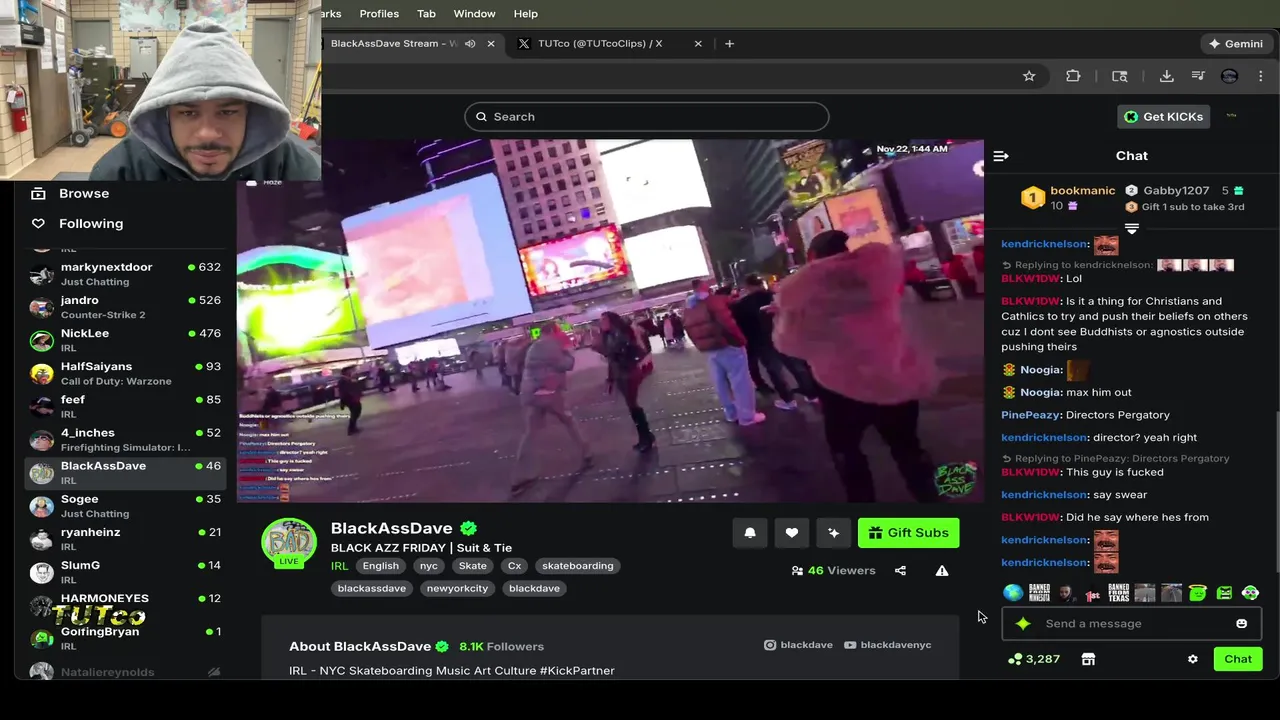Click the nyc tag

click(x=429, y=566)
